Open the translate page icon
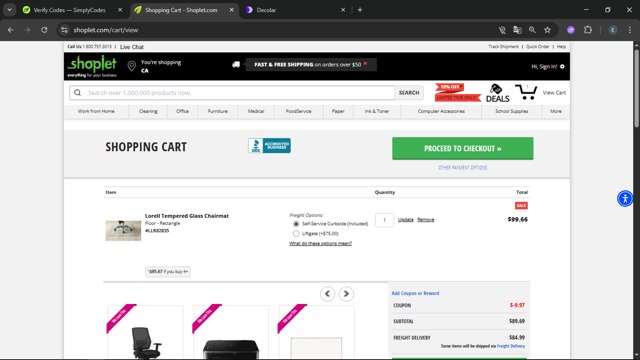640x360 pixels. coord(517,30)
